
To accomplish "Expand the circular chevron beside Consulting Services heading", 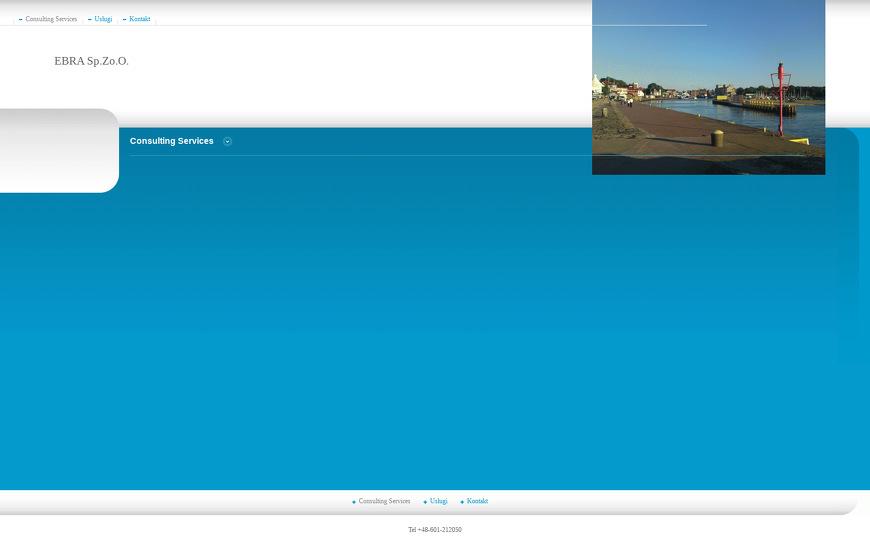I will point(228,141).
